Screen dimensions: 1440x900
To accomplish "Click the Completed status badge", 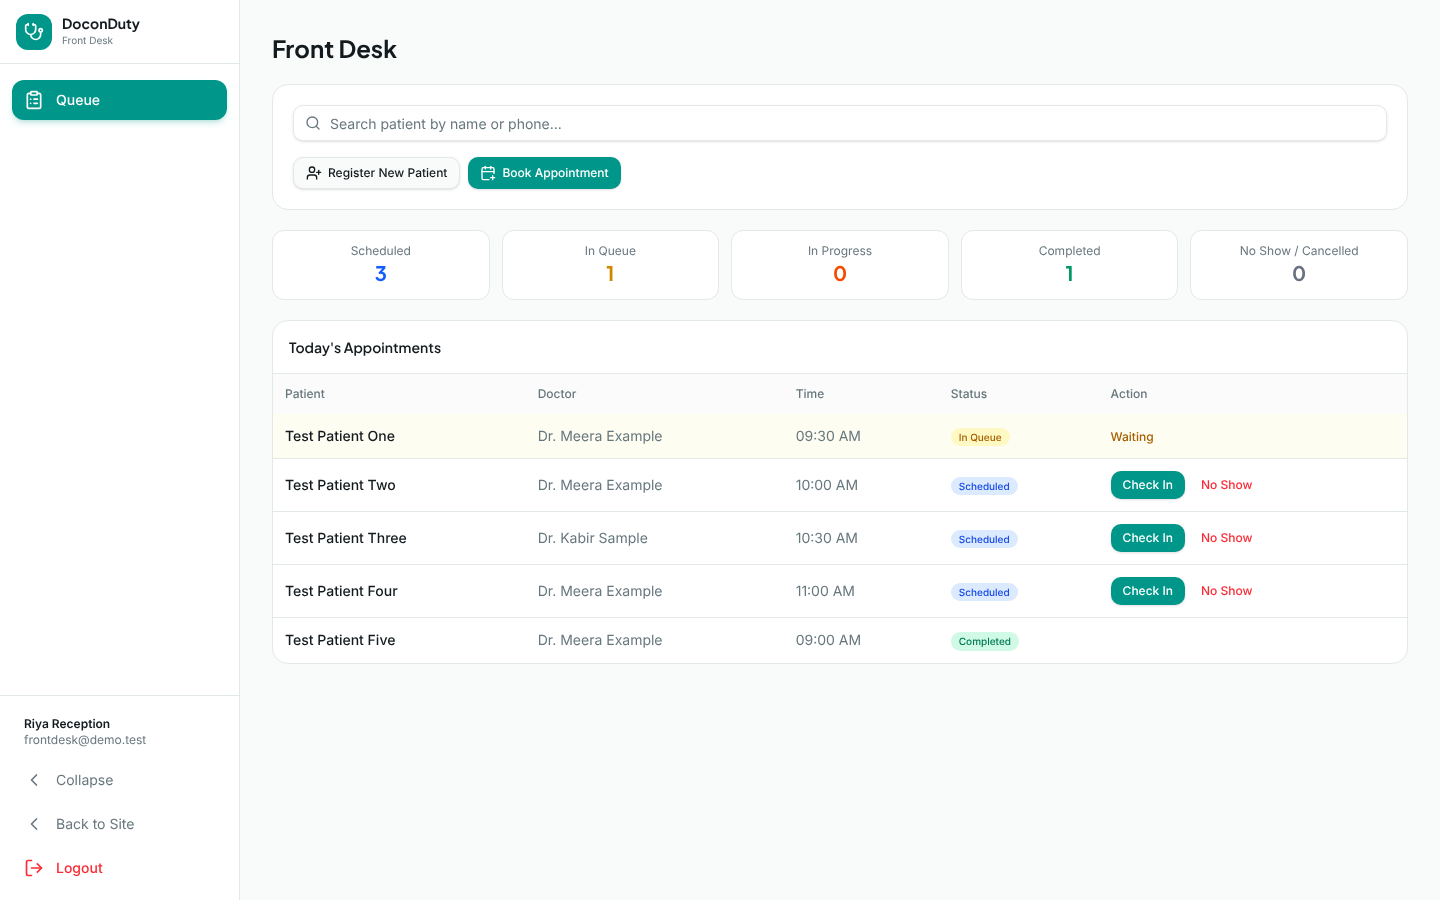I will coord(985,641).
